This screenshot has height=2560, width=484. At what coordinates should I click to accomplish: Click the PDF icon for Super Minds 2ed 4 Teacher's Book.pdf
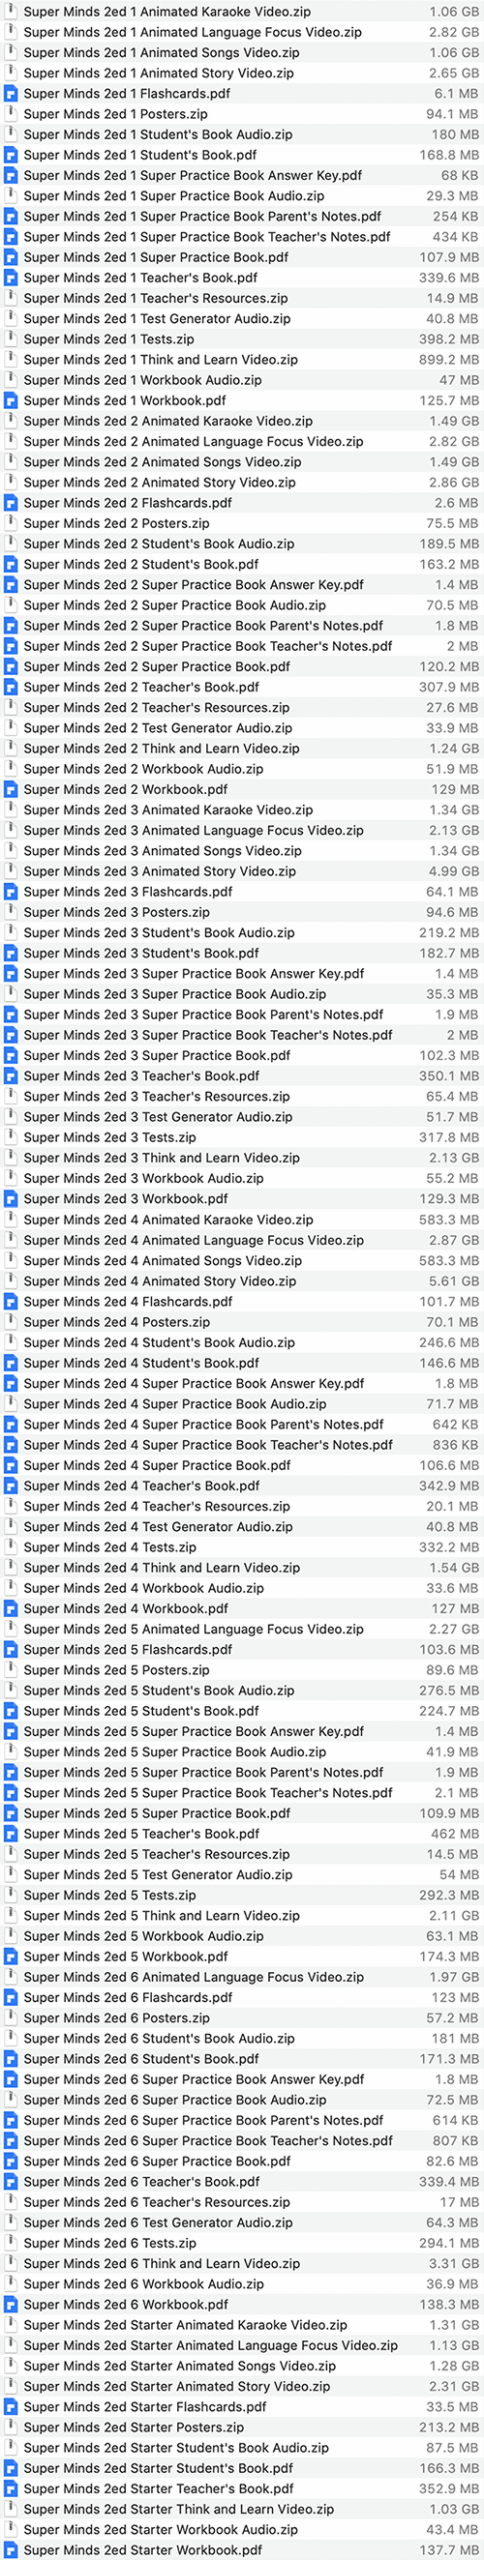[11, 1486]
